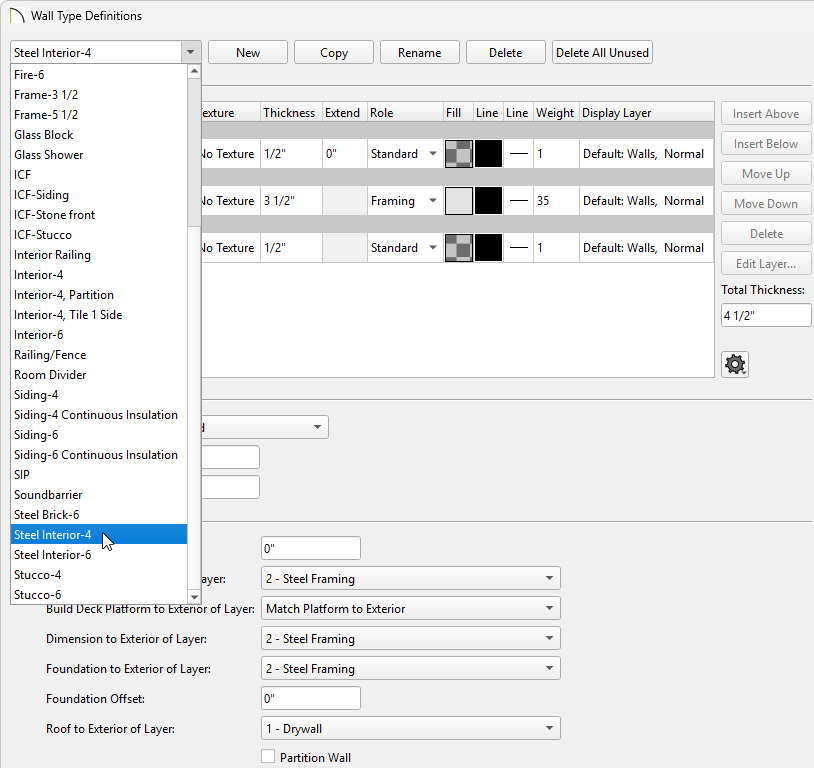Click the Copy button

click(334, 52)
